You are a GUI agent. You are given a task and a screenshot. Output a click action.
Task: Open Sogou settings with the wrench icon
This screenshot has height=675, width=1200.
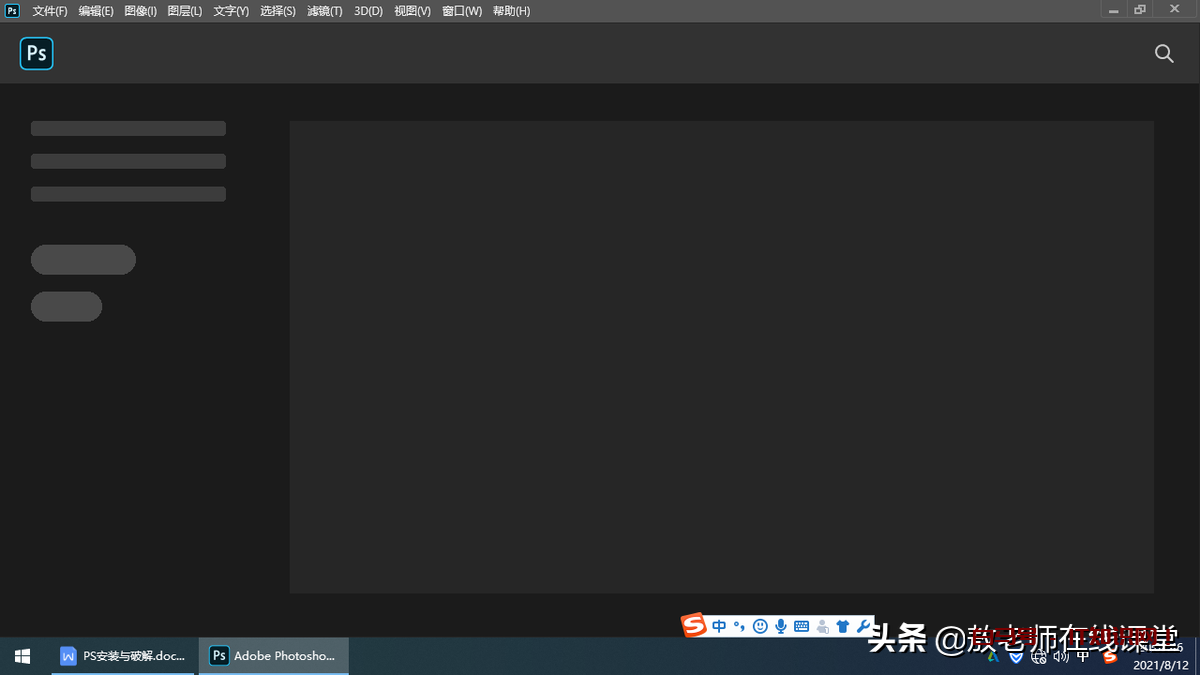(864, 626)
